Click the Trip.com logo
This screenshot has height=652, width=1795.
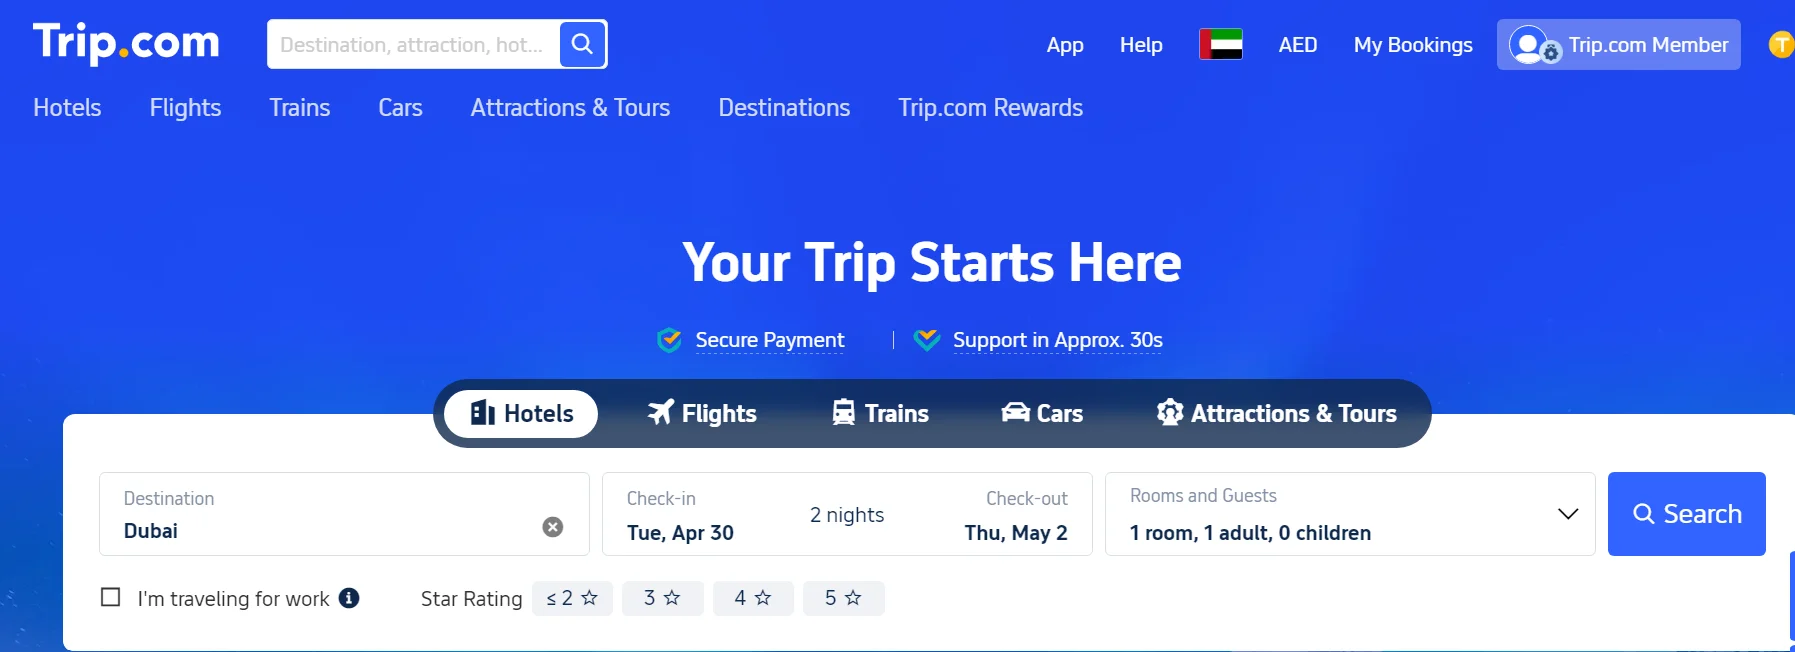(125, 42)
